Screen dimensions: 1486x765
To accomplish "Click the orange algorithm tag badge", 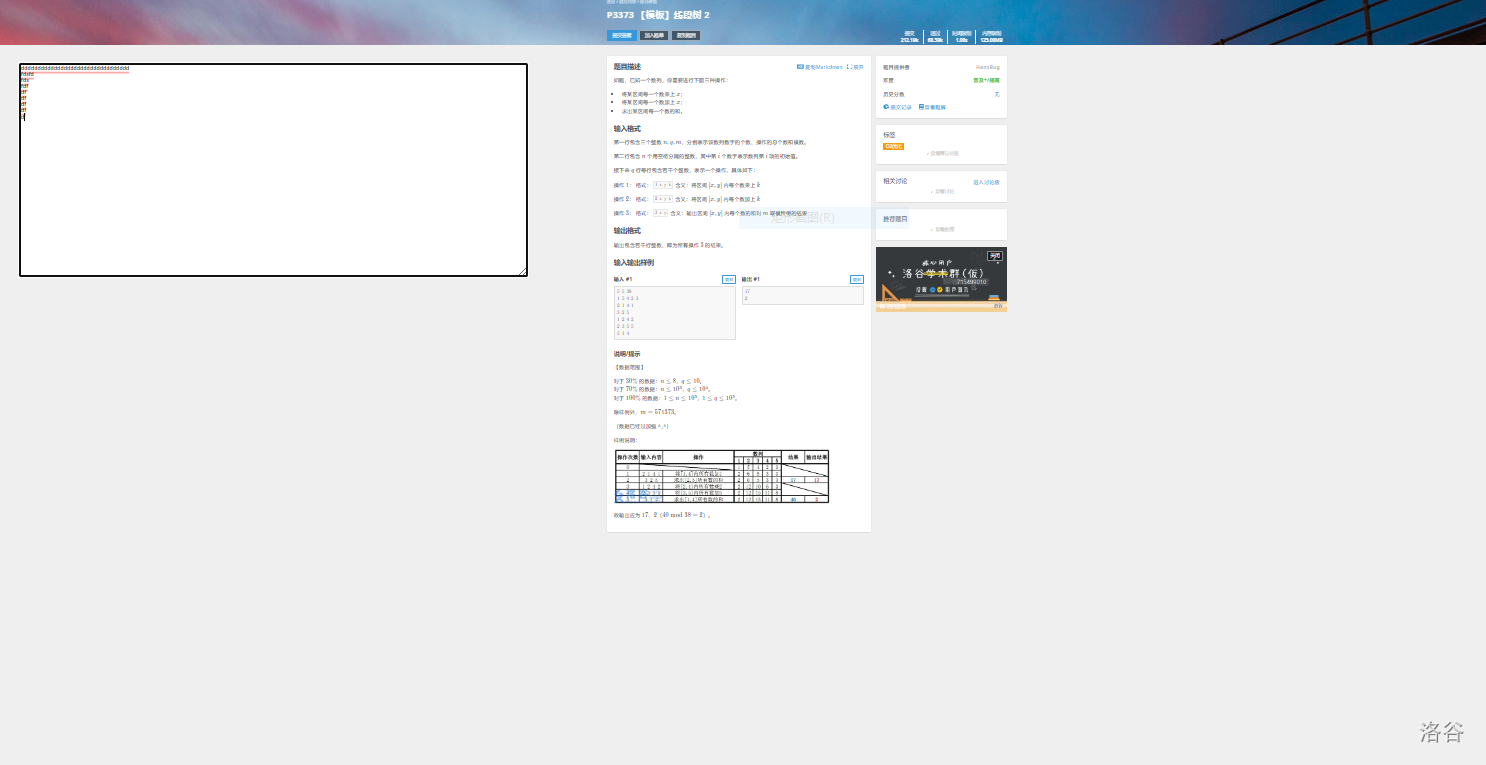I will [893, 146].
